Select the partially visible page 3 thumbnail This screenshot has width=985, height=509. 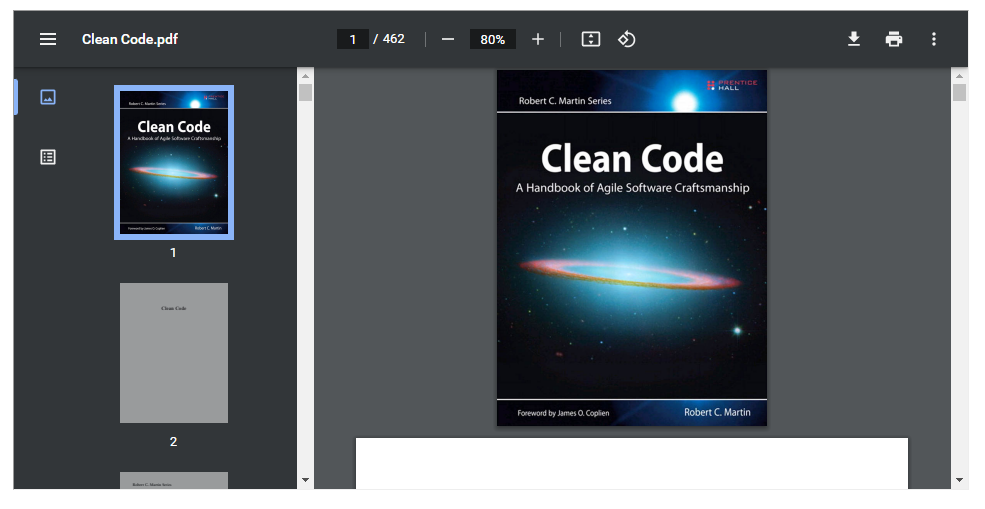point(174,480)
